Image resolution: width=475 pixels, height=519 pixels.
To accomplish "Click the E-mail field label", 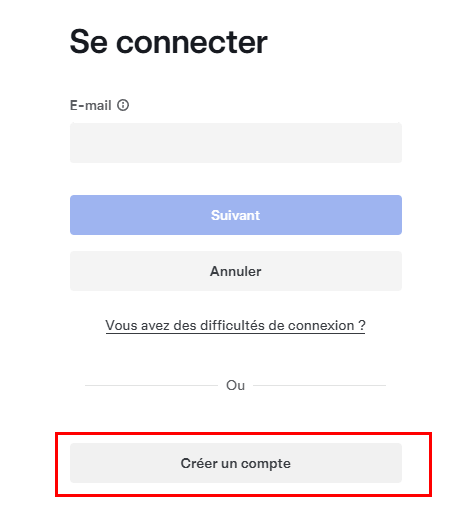I will 90,105.
